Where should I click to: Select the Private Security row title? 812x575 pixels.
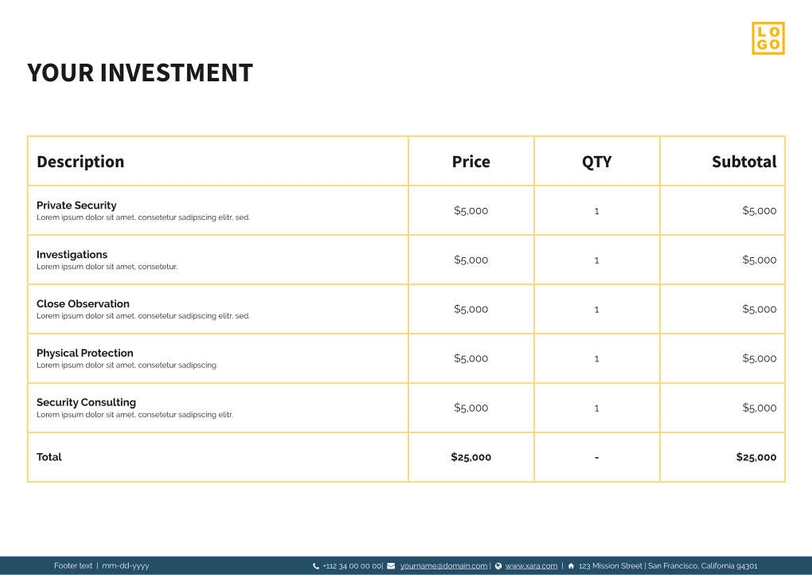coord(76,205)
